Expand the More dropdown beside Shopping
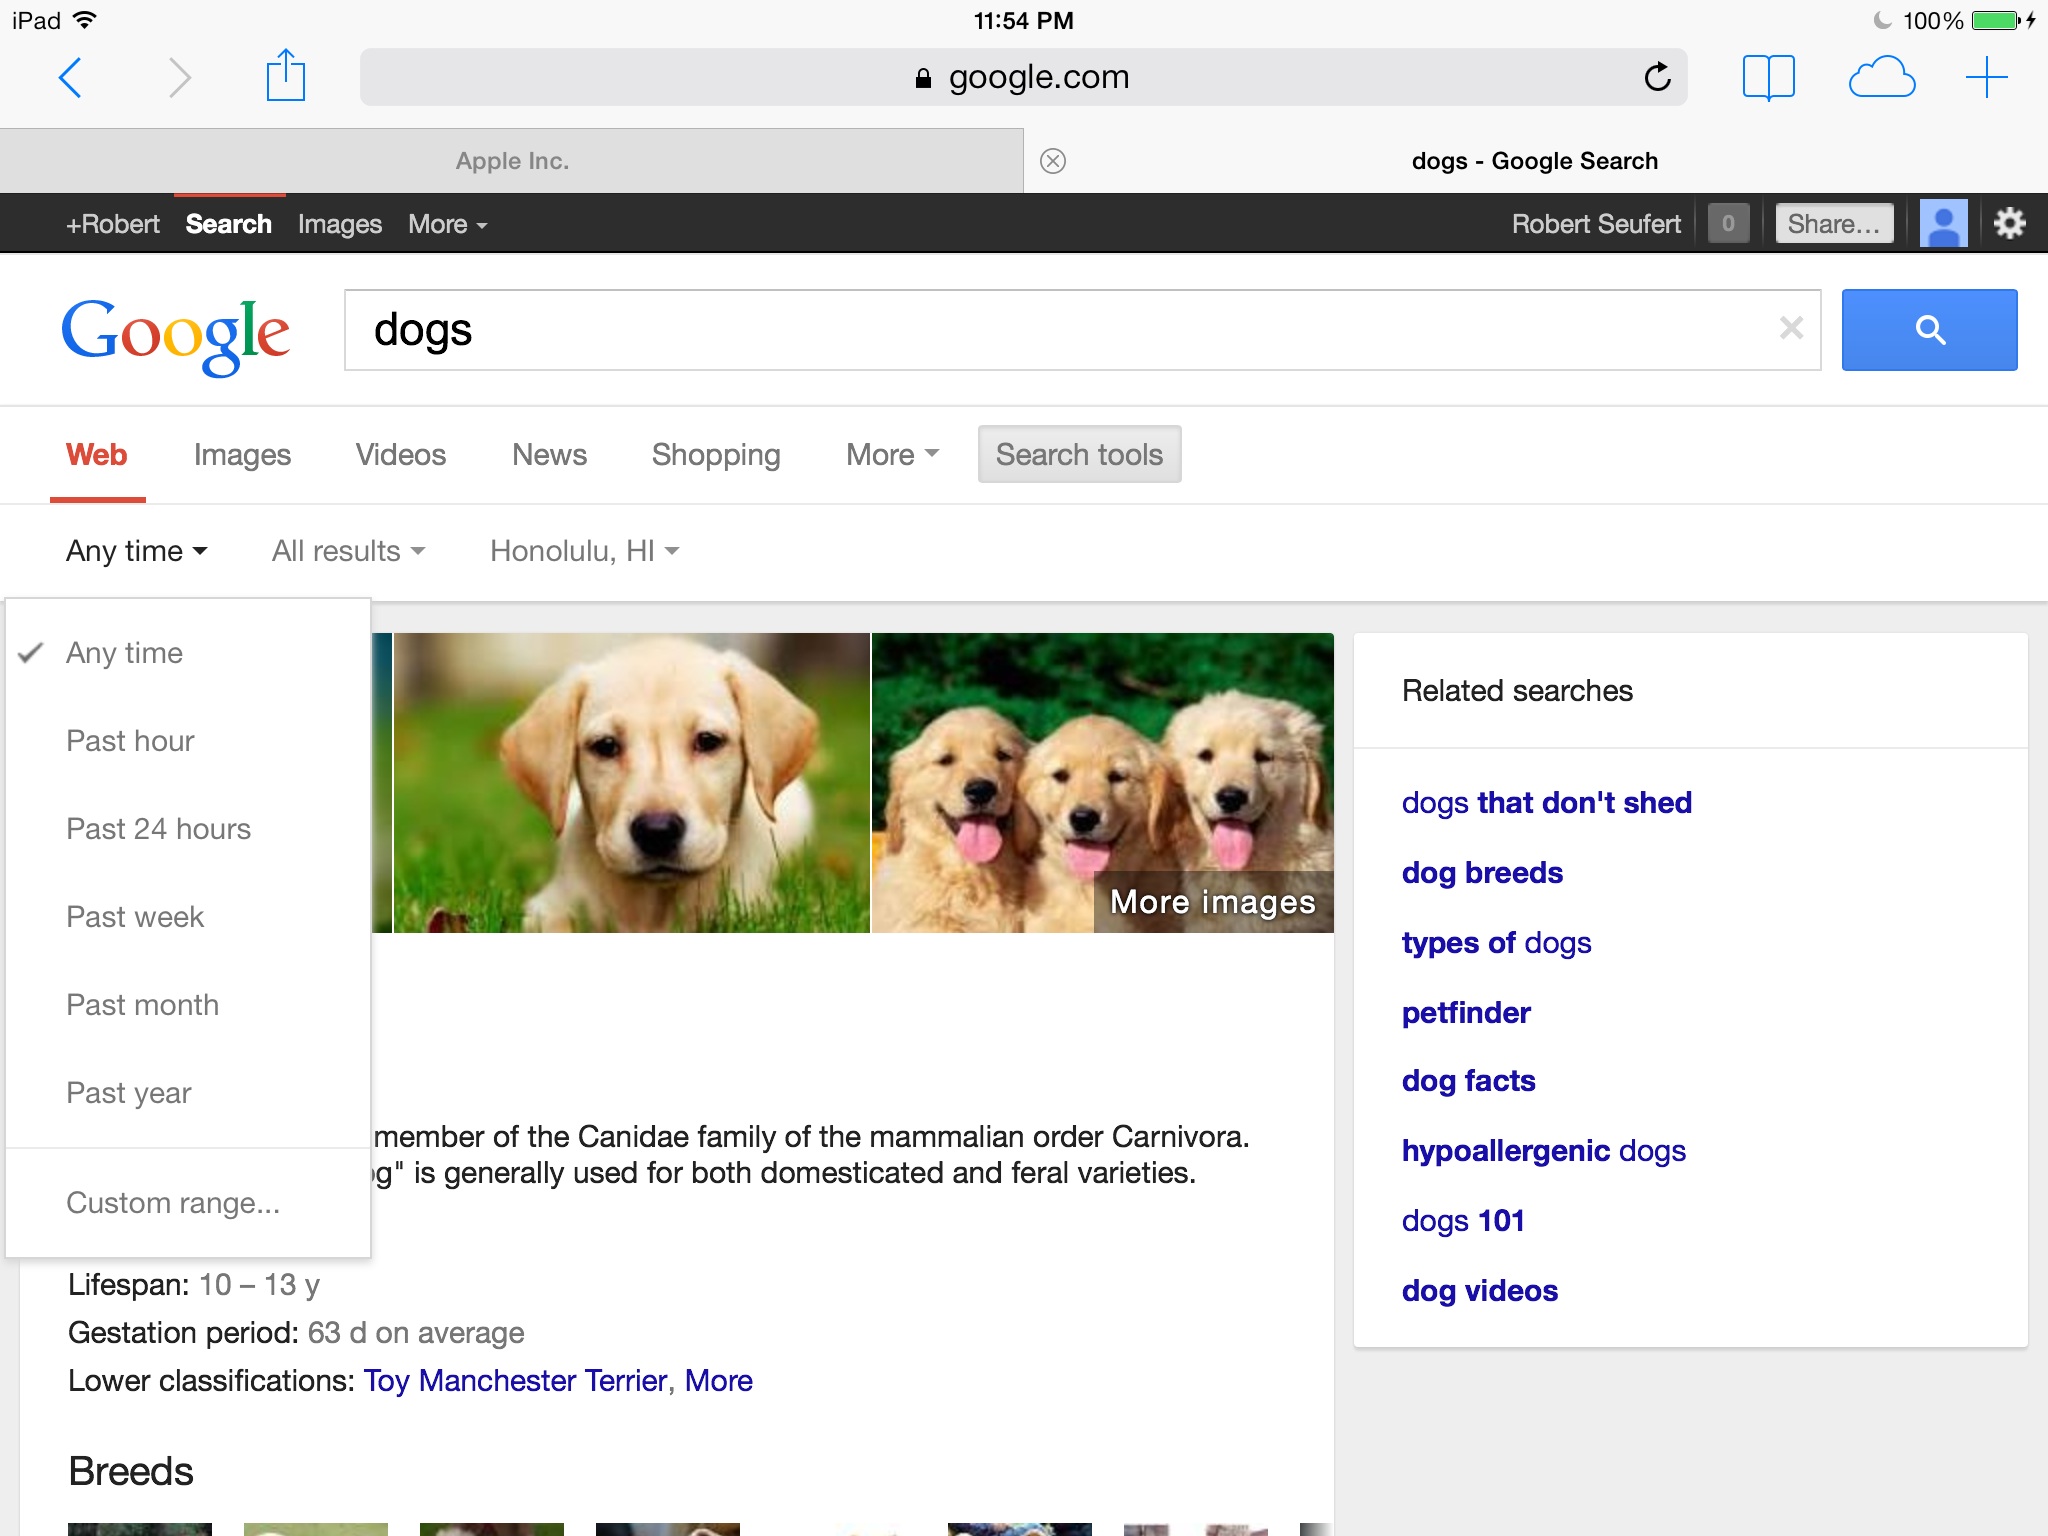The width and height of the screenshot is (2048, 1536). point(892,455)
